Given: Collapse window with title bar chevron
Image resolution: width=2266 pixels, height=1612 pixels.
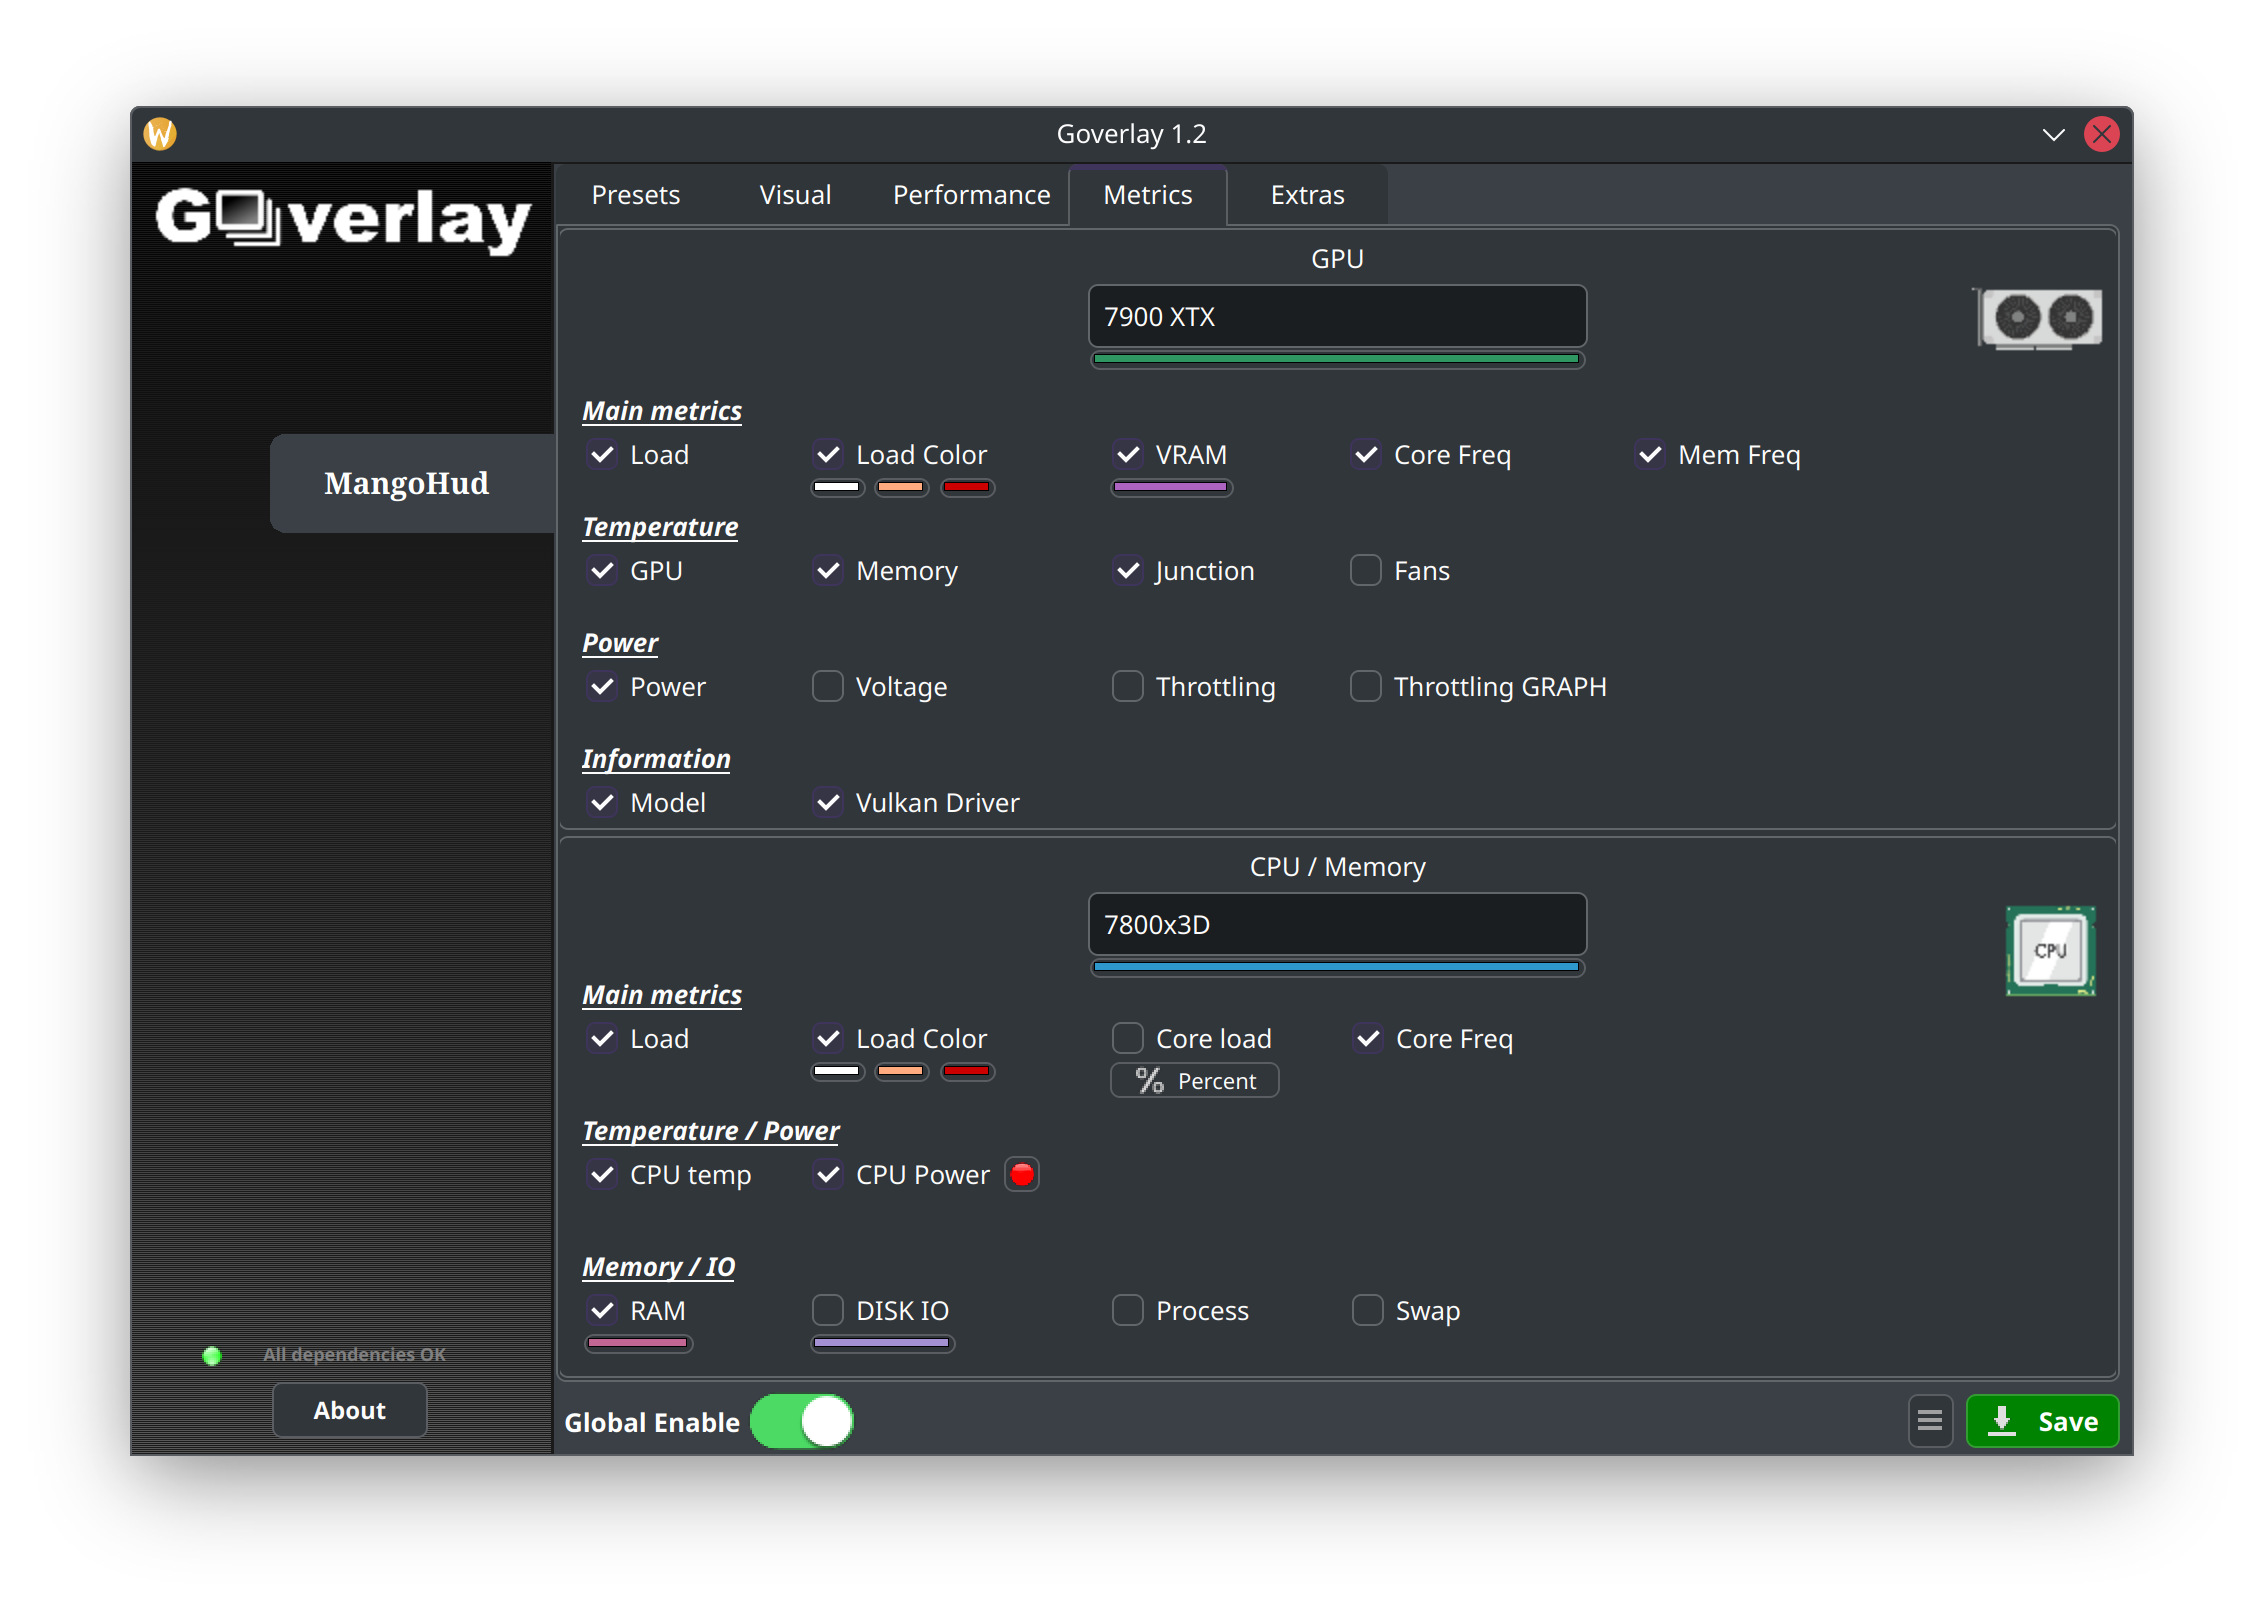Looking at the screenshot, I should pos(2053,134).
